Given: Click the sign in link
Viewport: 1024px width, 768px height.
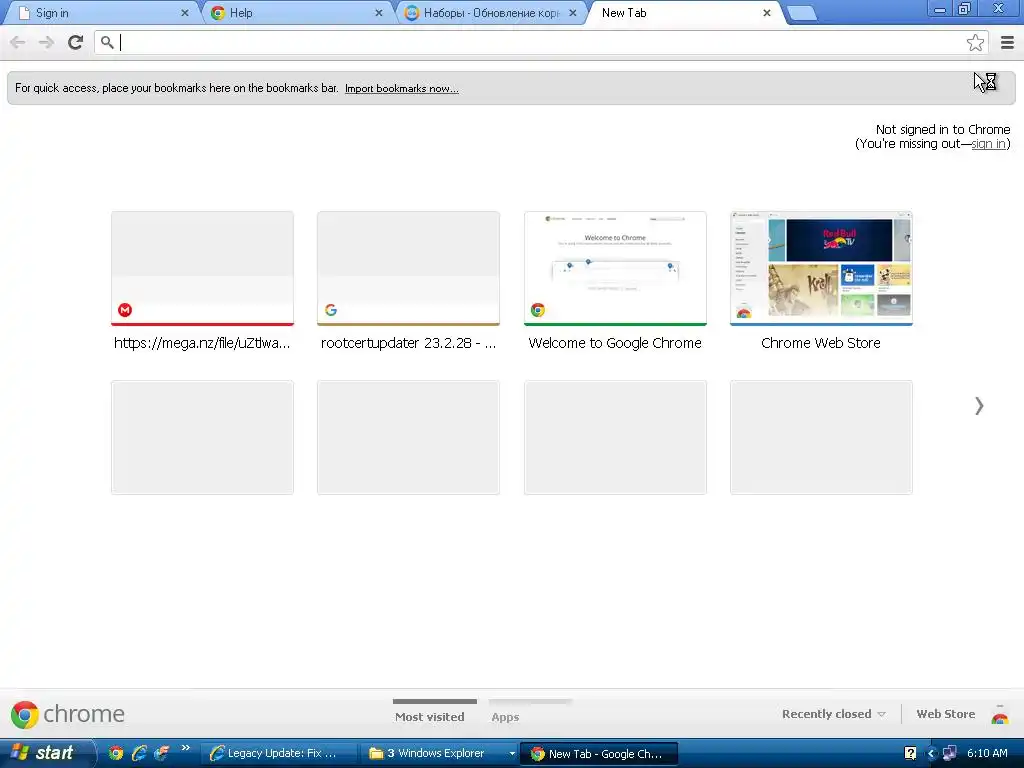Looking at the screenshot, I should 988,144.
